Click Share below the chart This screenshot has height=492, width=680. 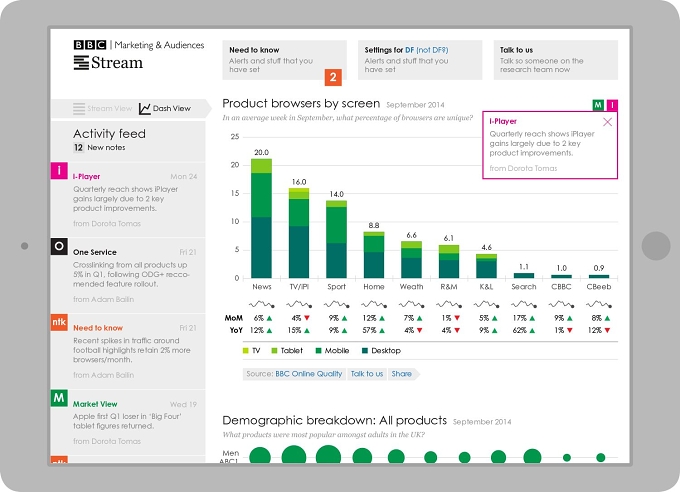[x=401, y=374]
